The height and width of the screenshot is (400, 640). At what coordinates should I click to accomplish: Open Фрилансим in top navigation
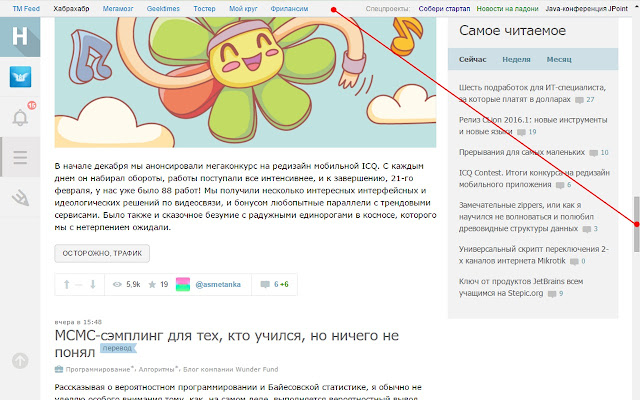(x=289, y=9)
